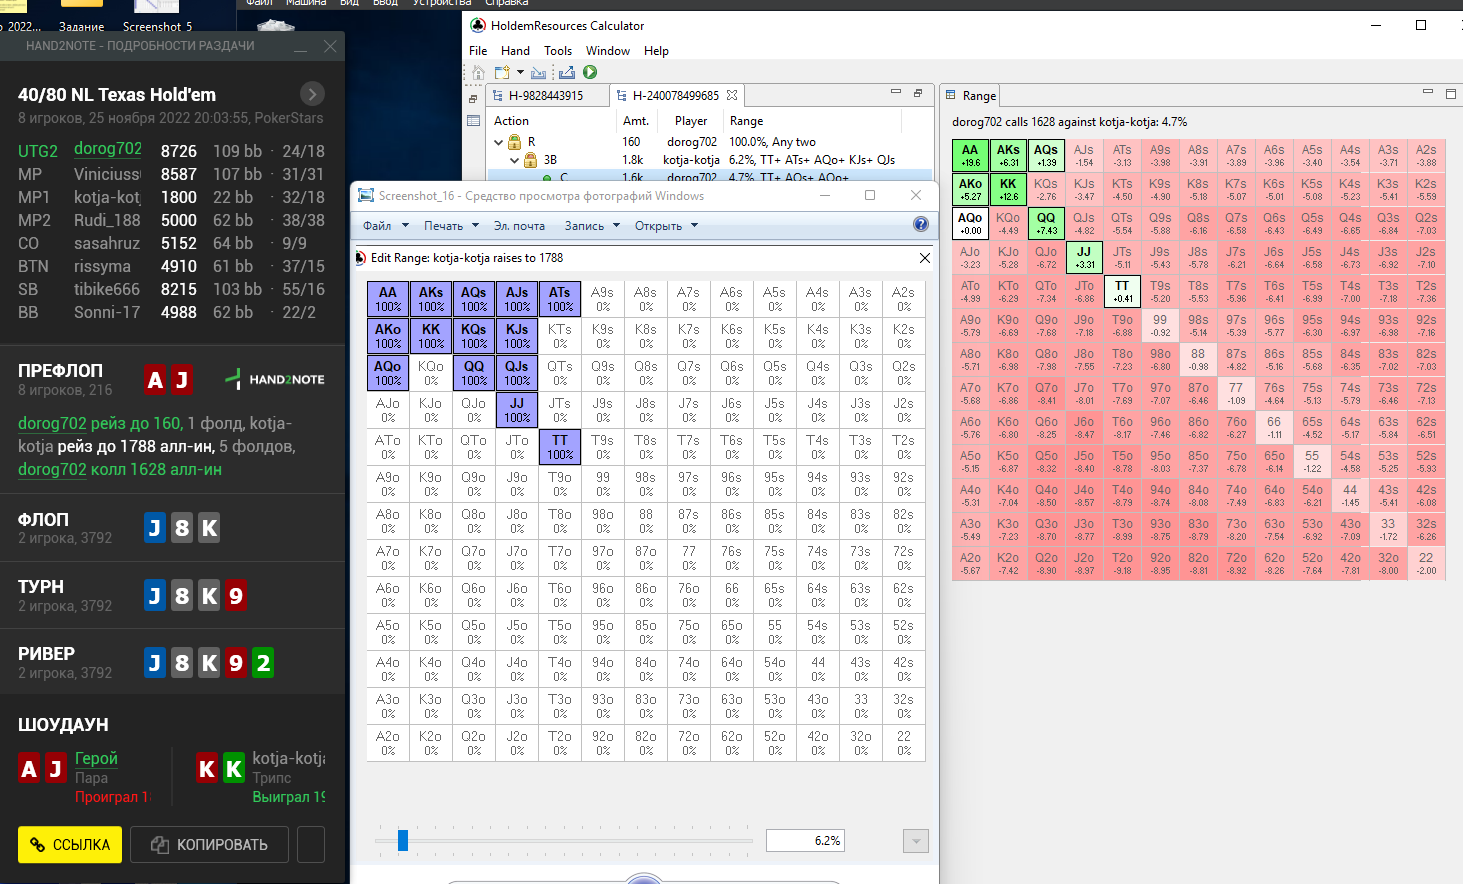Viewport: 1463px width, 884px height.
Task: Click the restore view icon left of hand tabs
Action: pyautogui.click(x=473, y=98)
